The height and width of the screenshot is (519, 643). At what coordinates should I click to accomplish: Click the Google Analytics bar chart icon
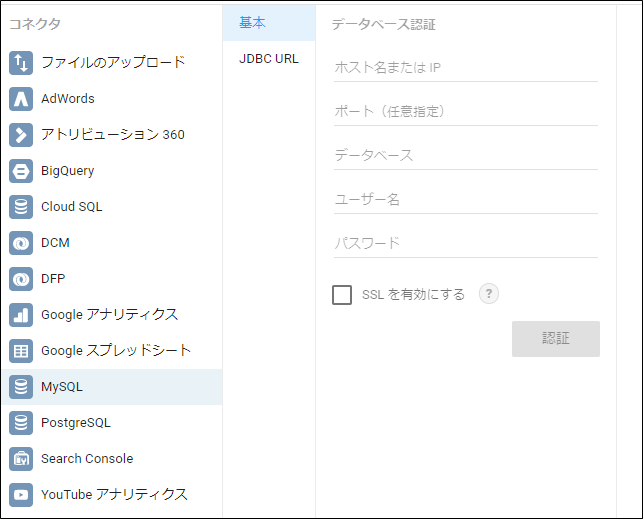point(21,315)
